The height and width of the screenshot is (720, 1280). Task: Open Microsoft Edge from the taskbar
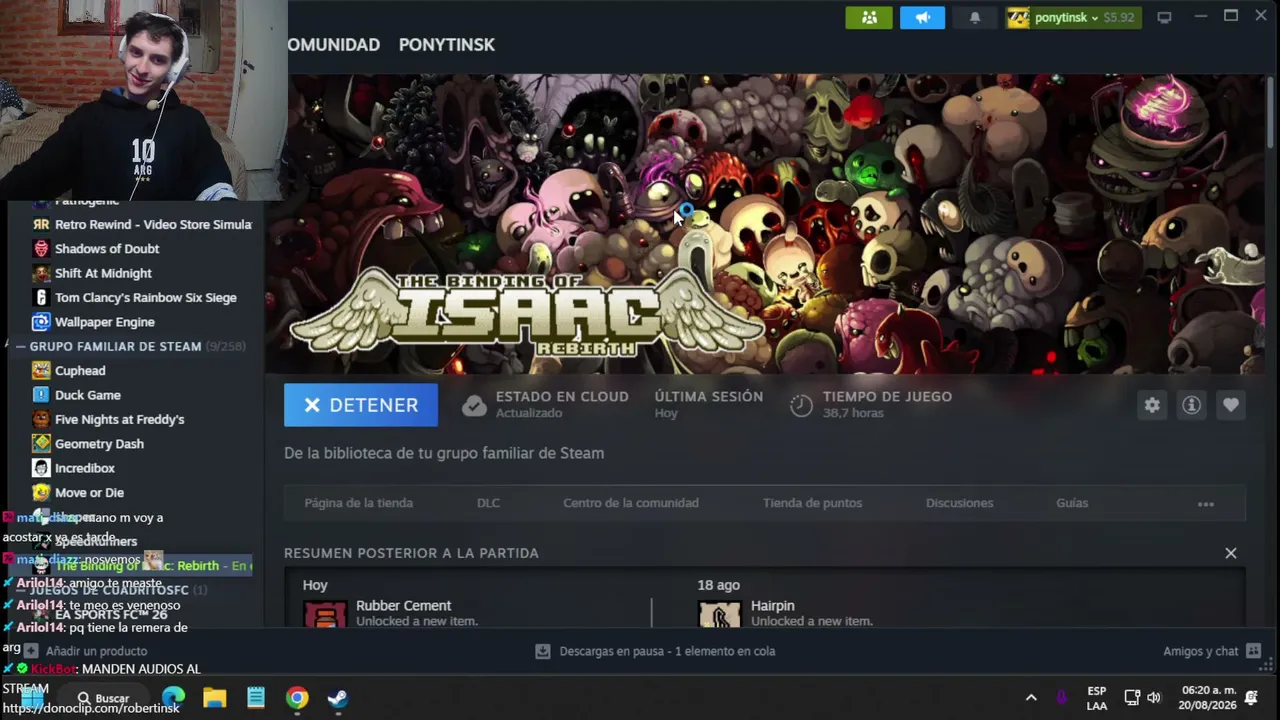coord(173,697)
